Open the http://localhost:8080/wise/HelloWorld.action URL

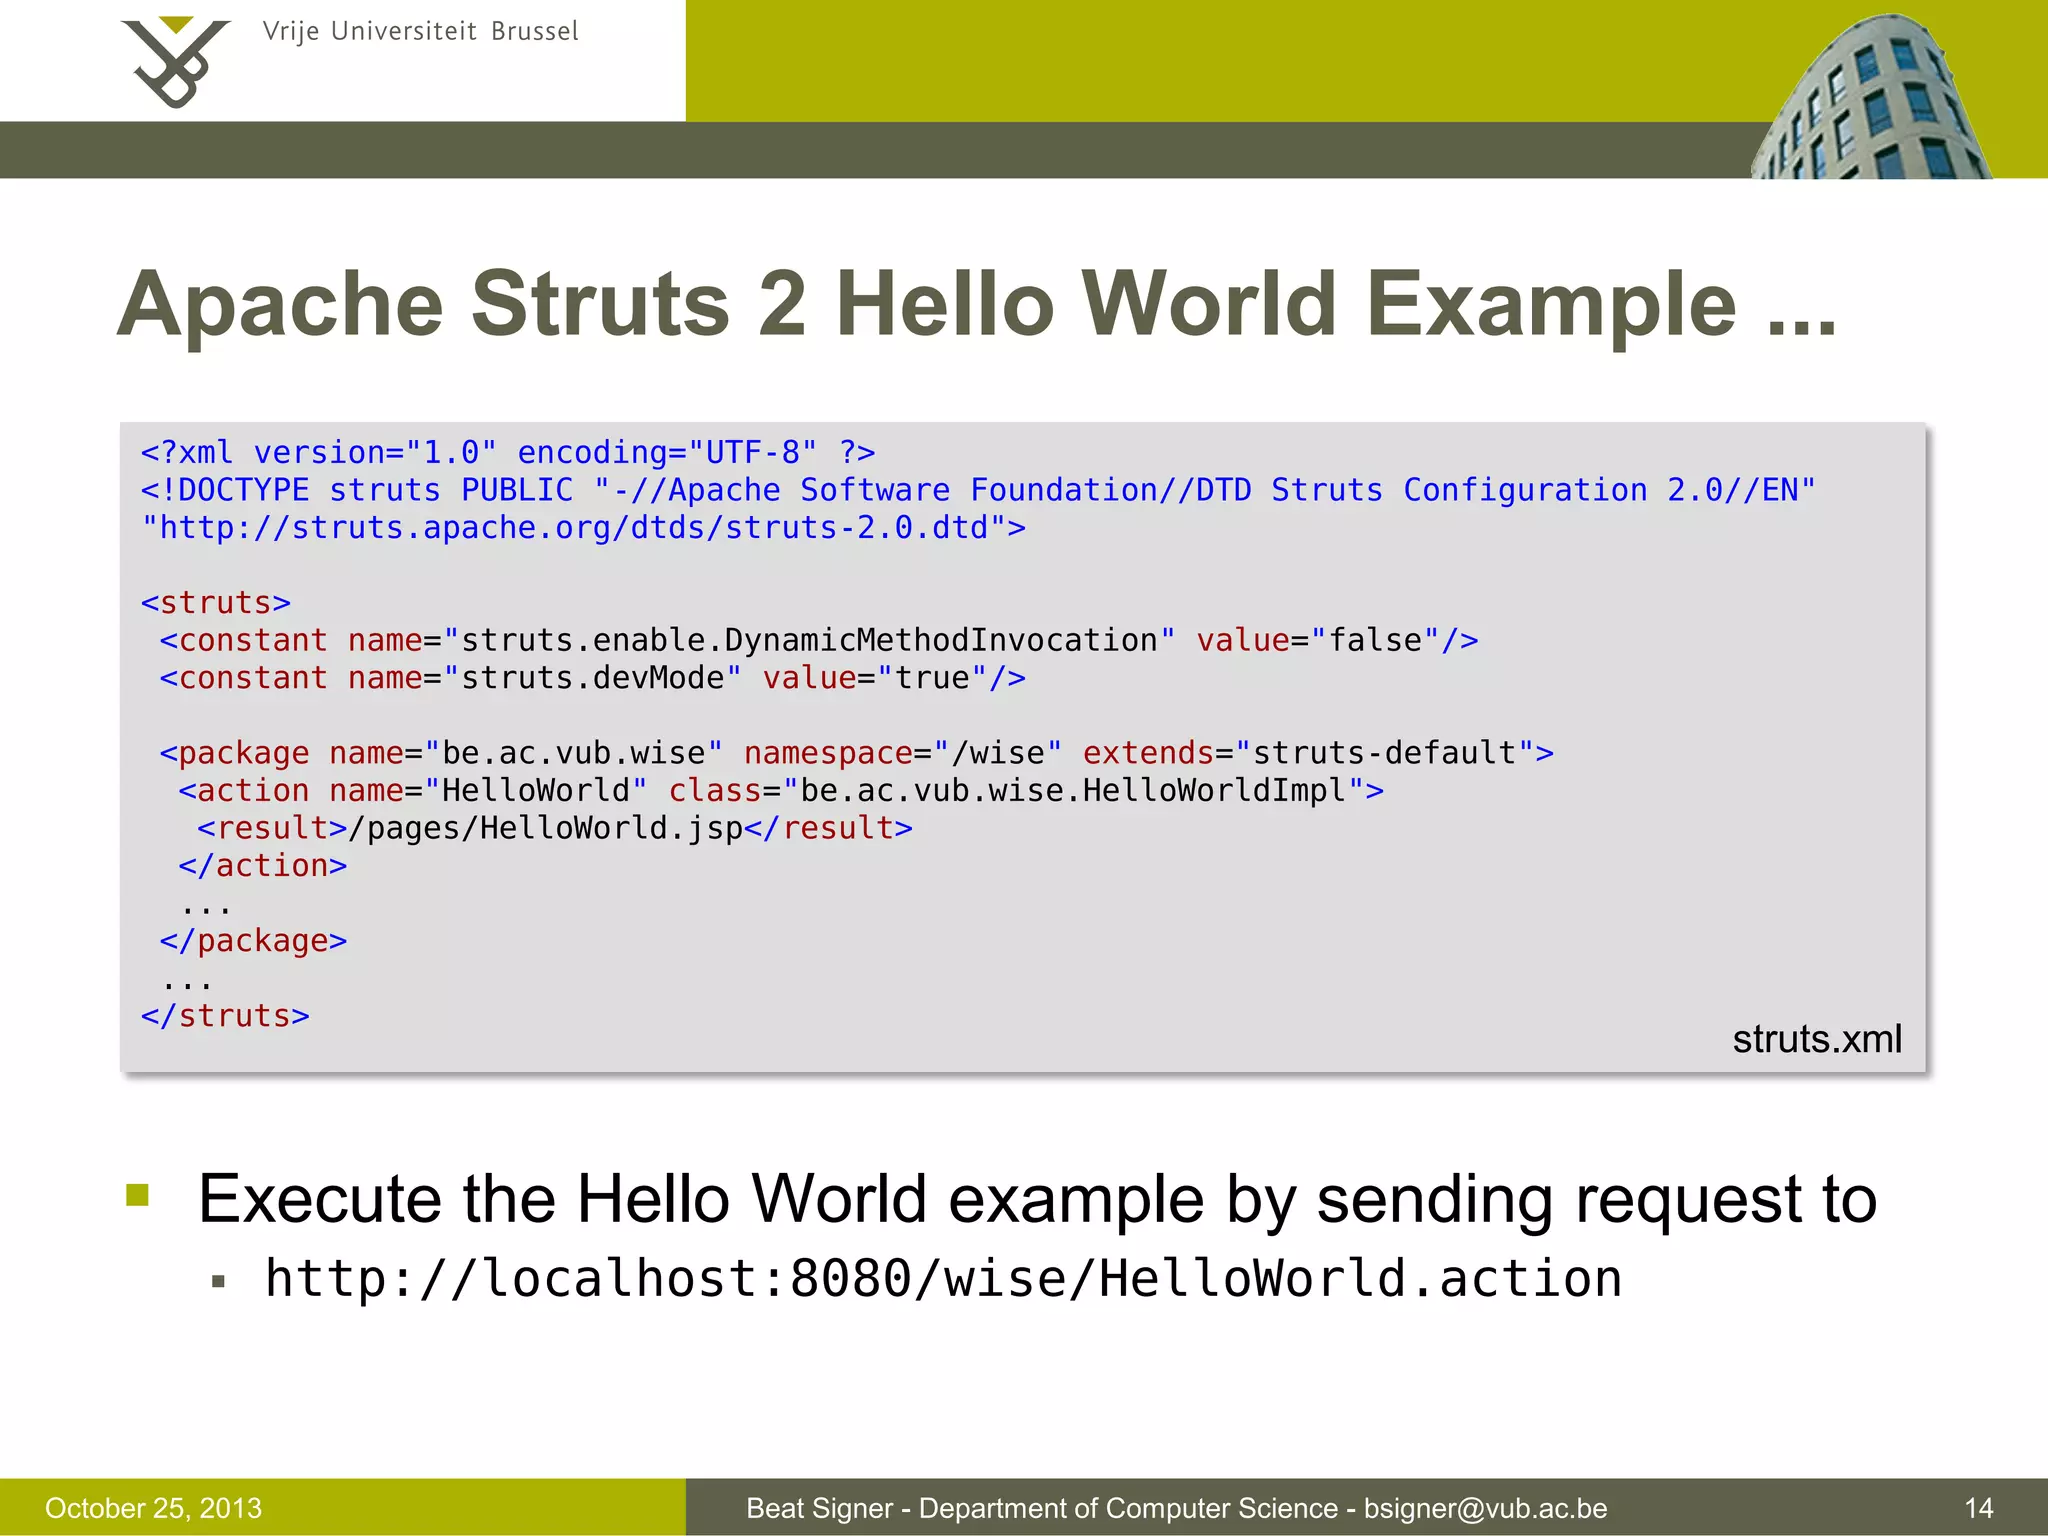(x=943, y=1279)
